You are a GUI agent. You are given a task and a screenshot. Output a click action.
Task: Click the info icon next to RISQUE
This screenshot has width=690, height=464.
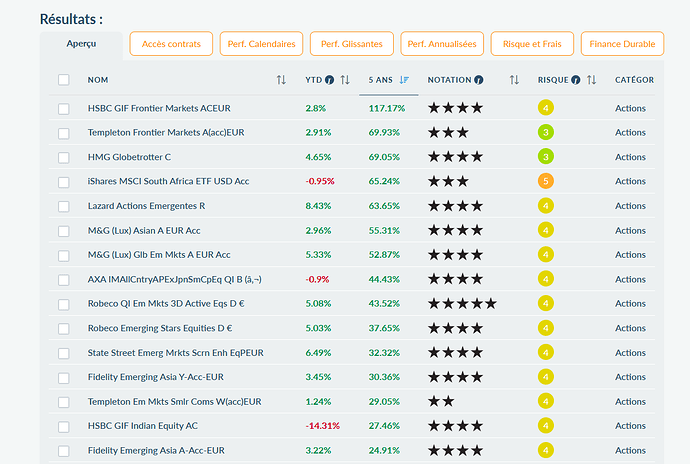tap(576, 80)
